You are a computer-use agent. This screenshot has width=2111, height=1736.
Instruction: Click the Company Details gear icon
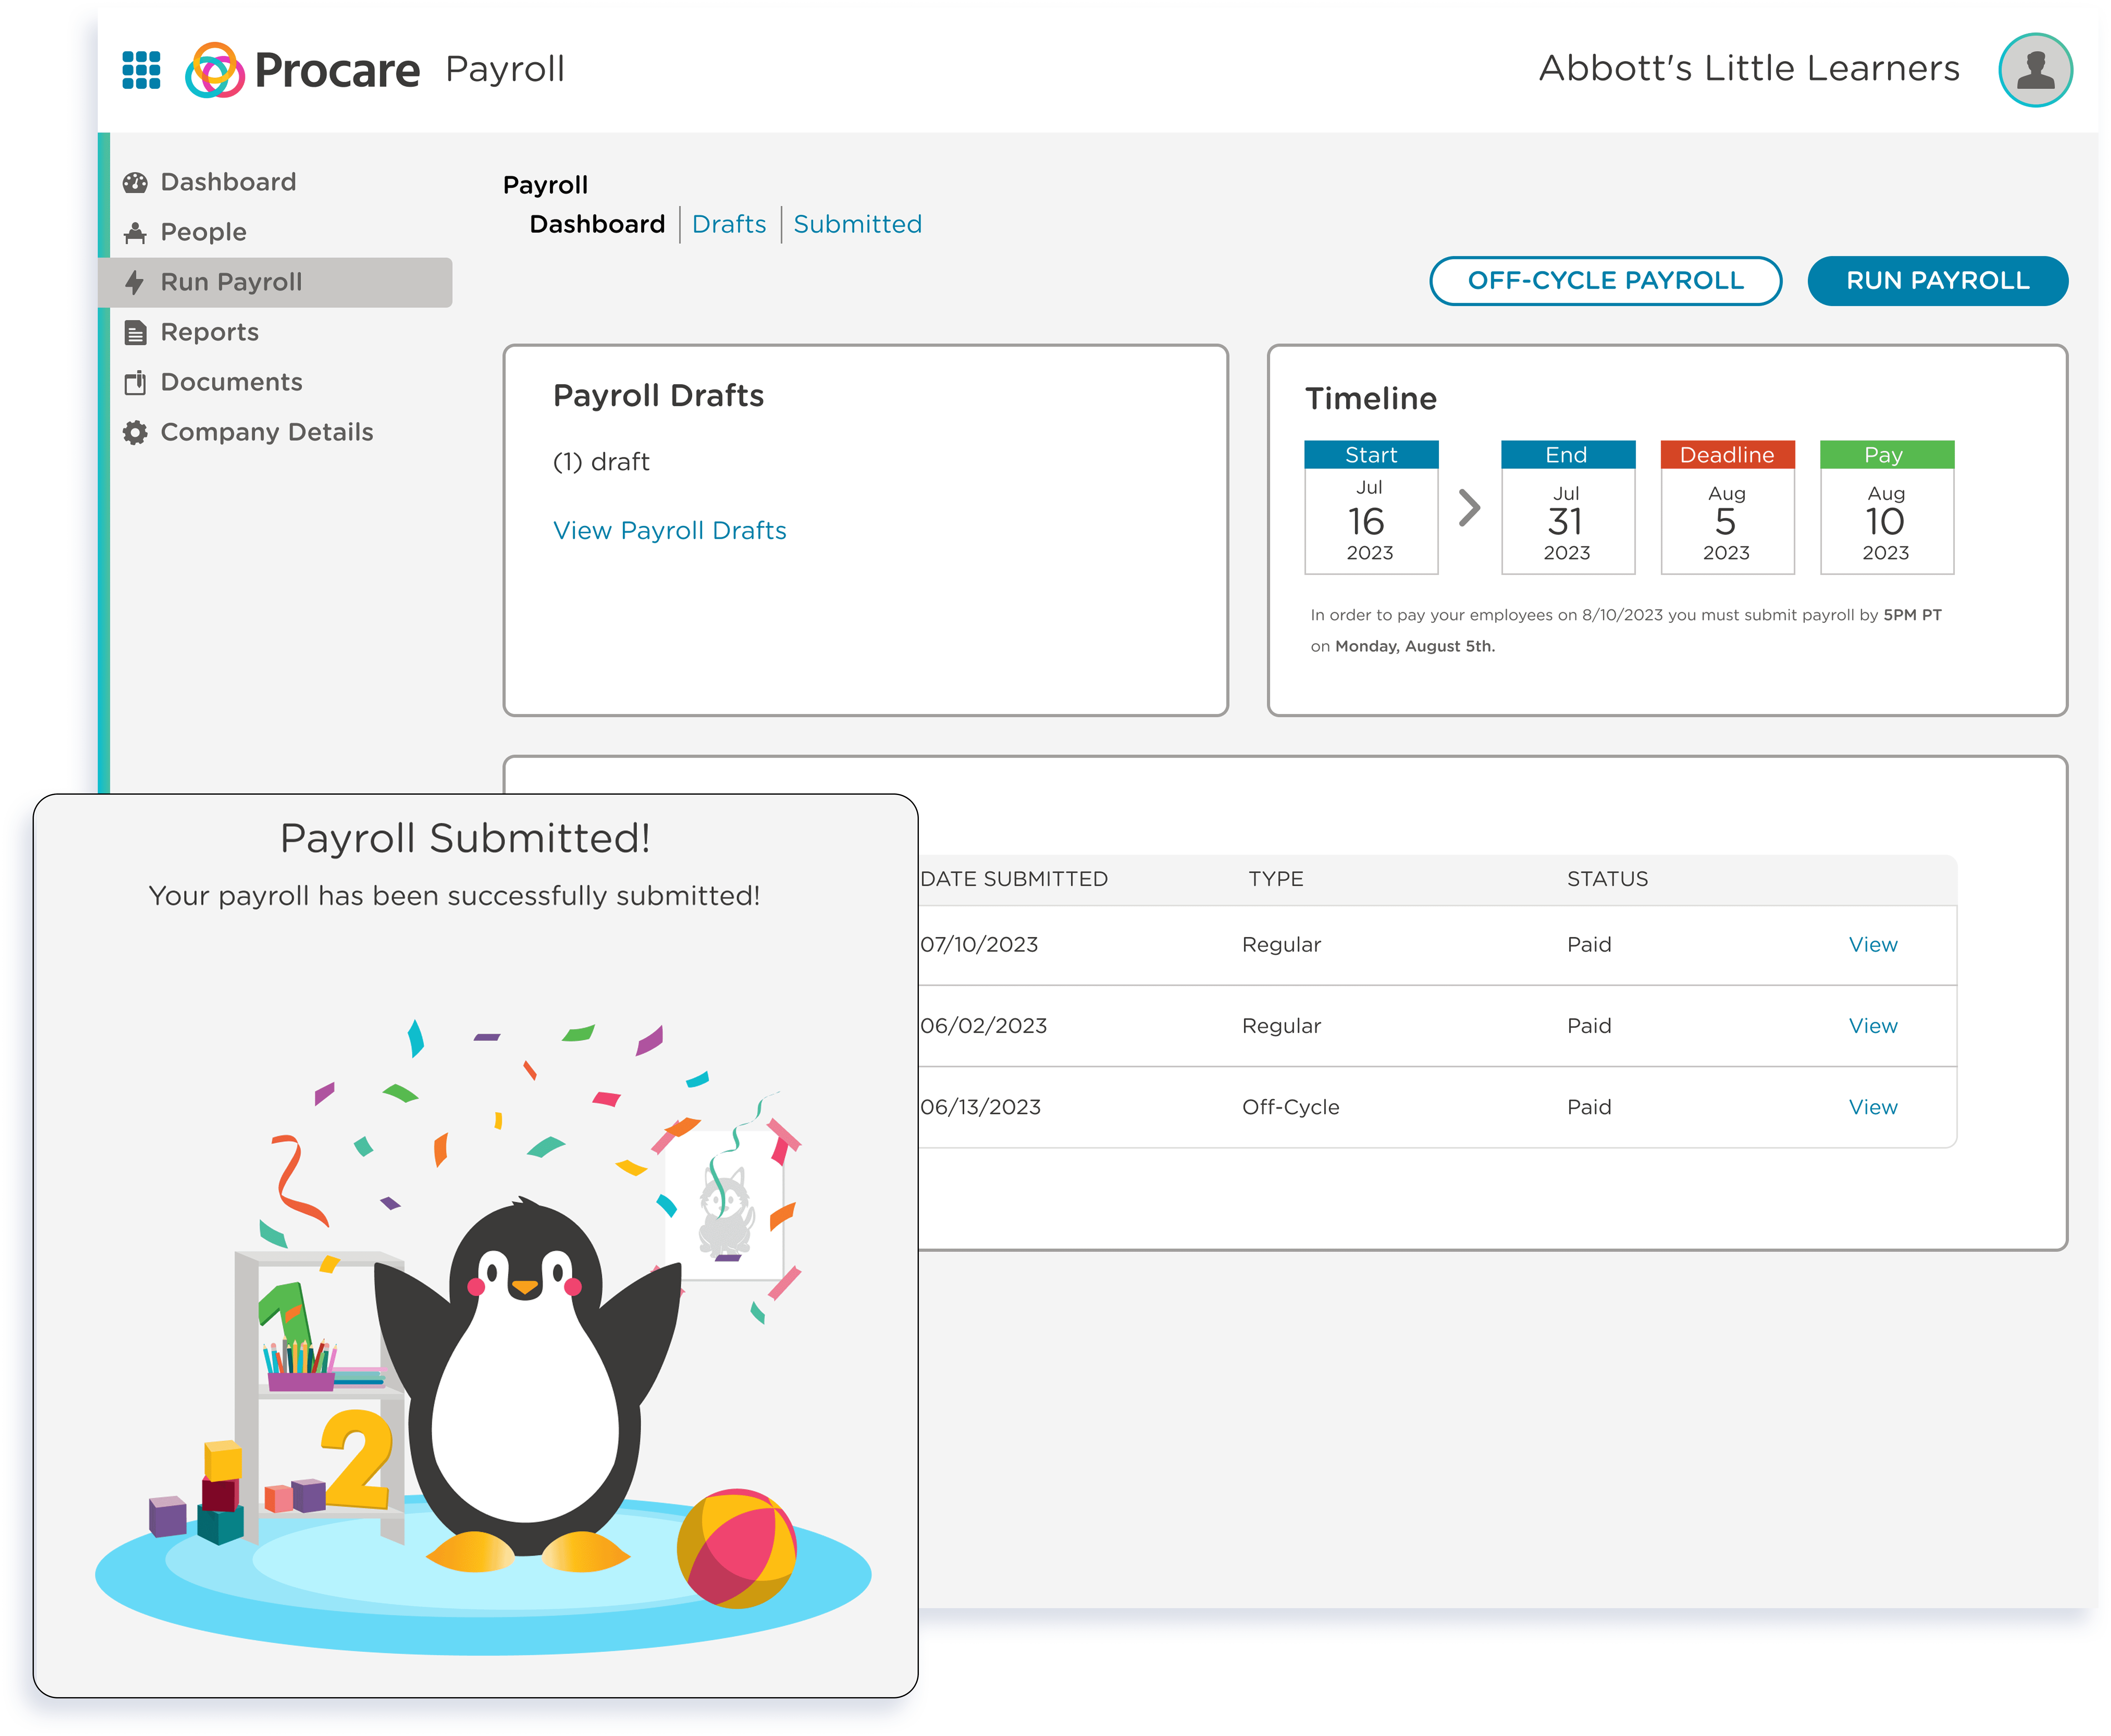(x=135, y=433)
